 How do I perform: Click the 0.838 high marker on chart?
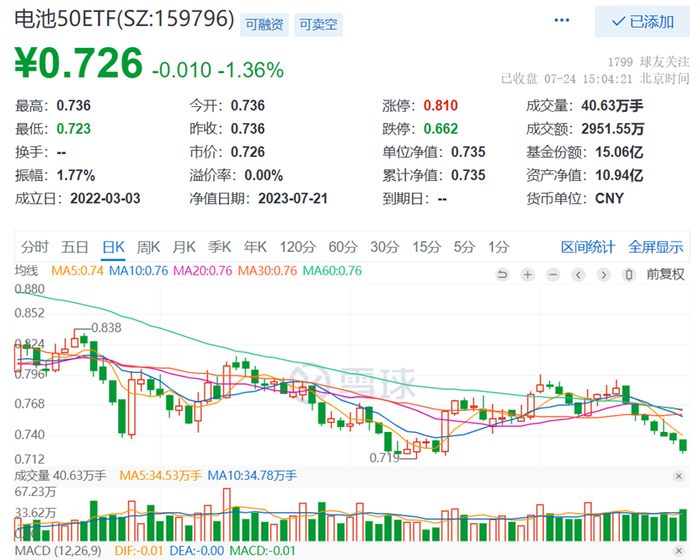[106, 328]
